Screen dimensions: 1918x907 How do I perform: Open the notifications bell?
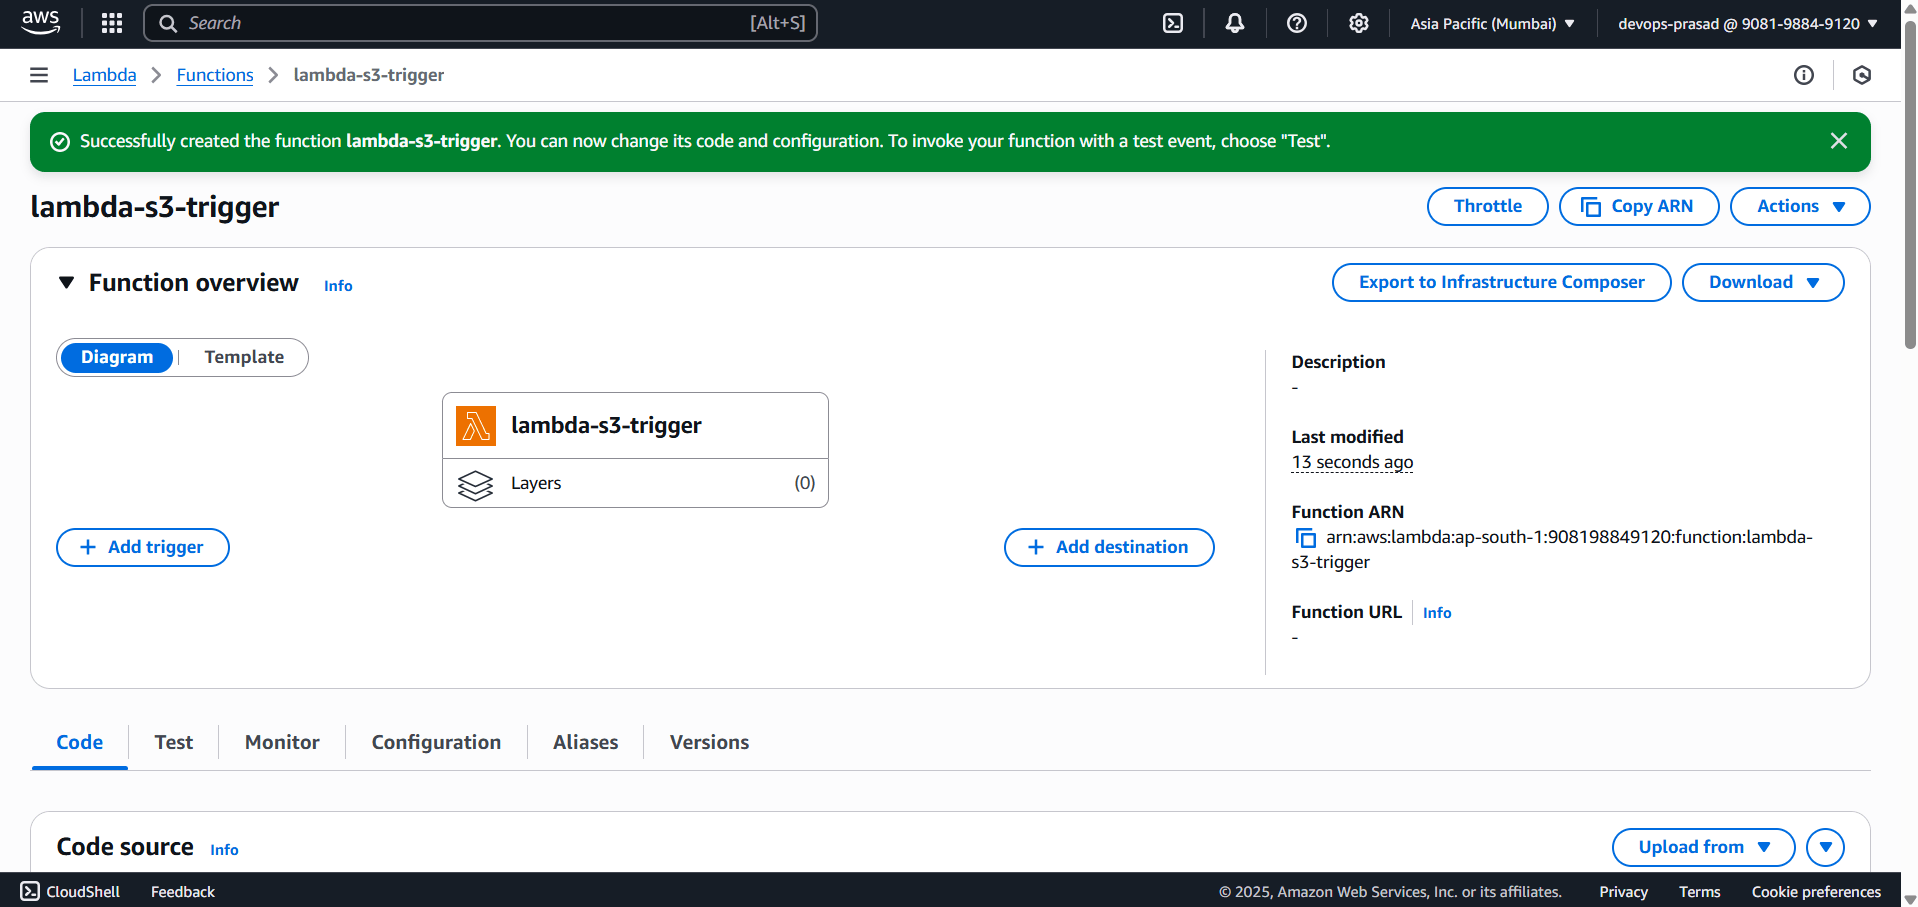[x=1234, y=22]
